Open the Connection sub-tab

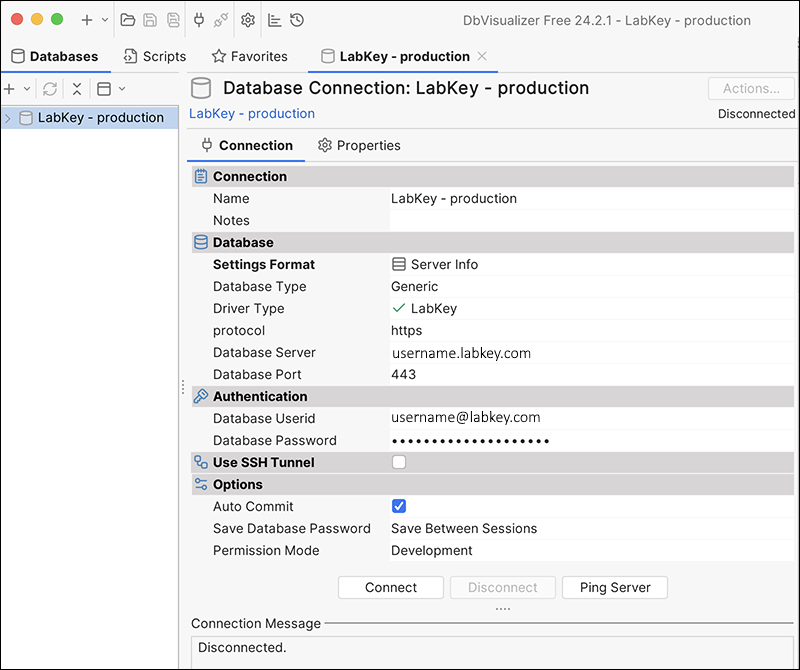coord(247,145)
